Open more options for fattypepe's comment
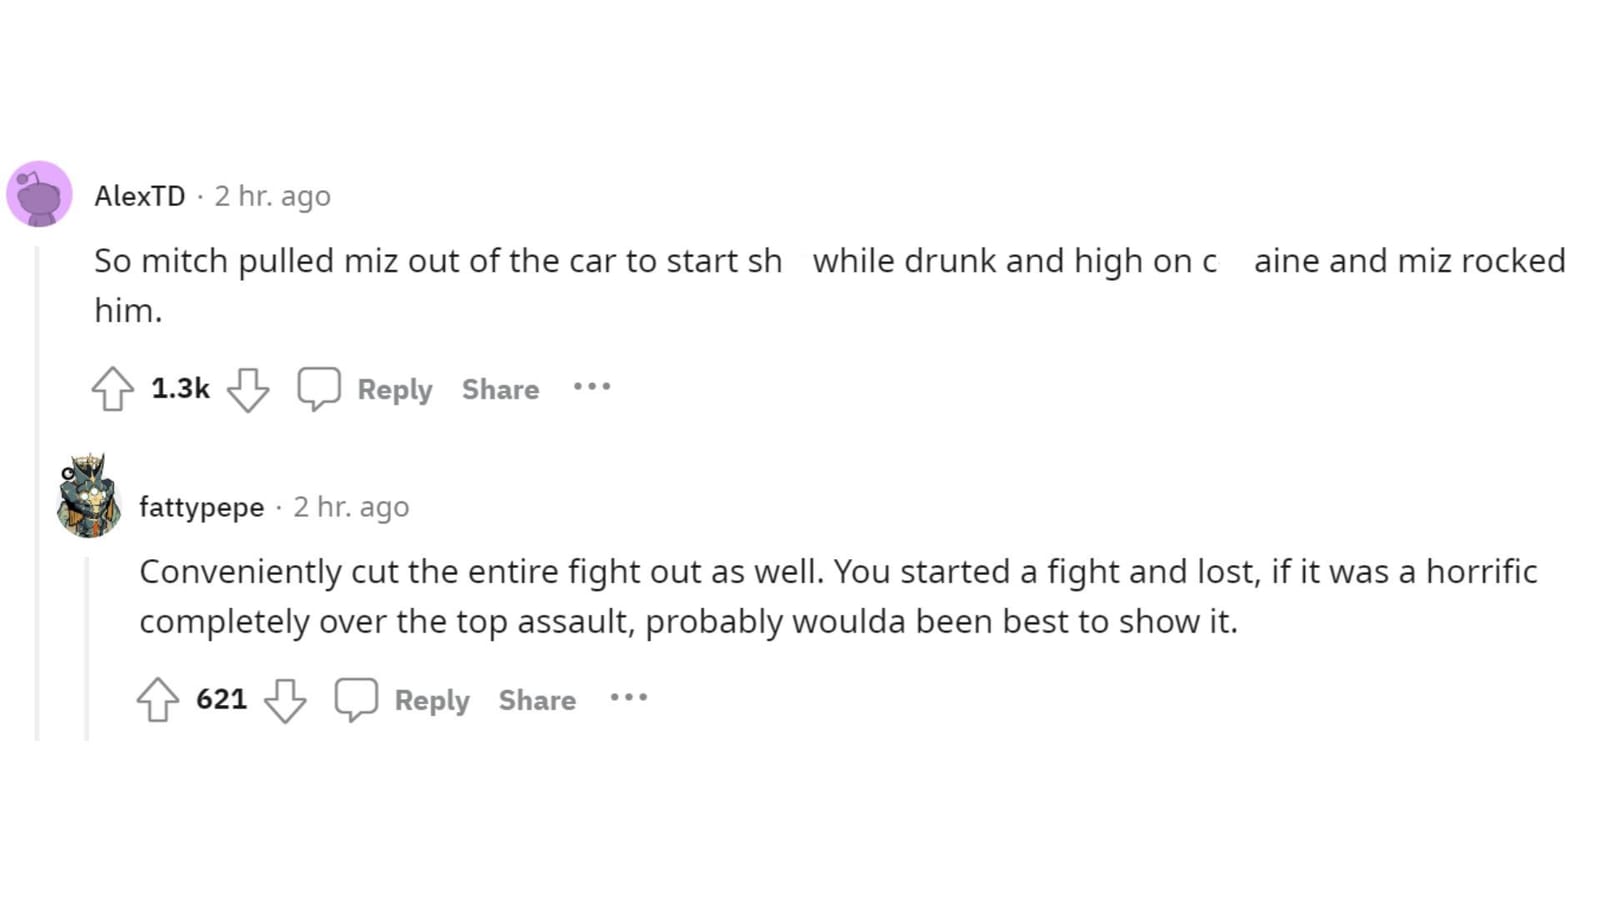The image size is (1600, 900). (629, 698)
